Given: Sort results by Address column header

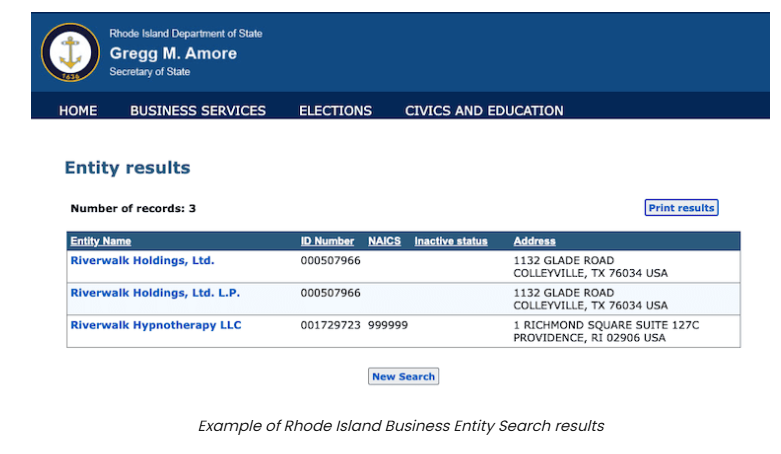Looking at the screenshot, I should coord(534,241).
